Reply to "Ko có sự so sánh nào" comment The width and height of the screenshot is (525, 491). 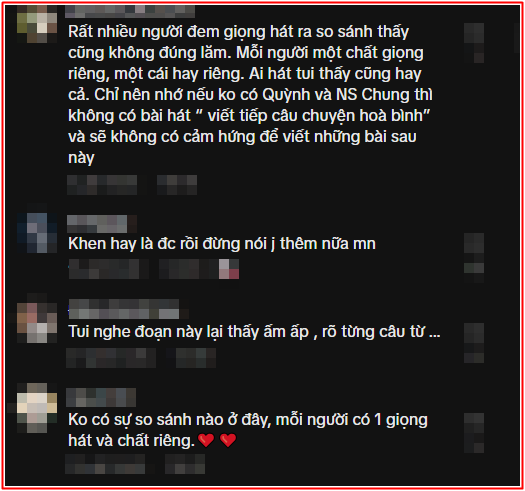tap(185, 464)
